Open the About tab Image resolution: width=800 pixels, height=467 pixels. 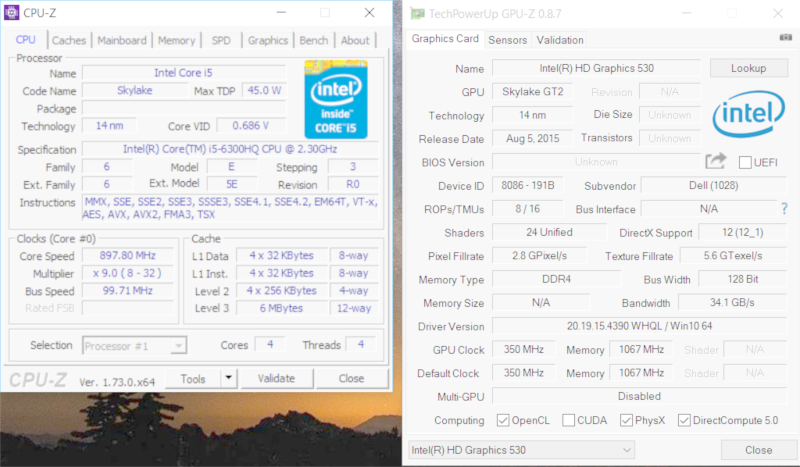pyautogui.click(x=355, y=40)
